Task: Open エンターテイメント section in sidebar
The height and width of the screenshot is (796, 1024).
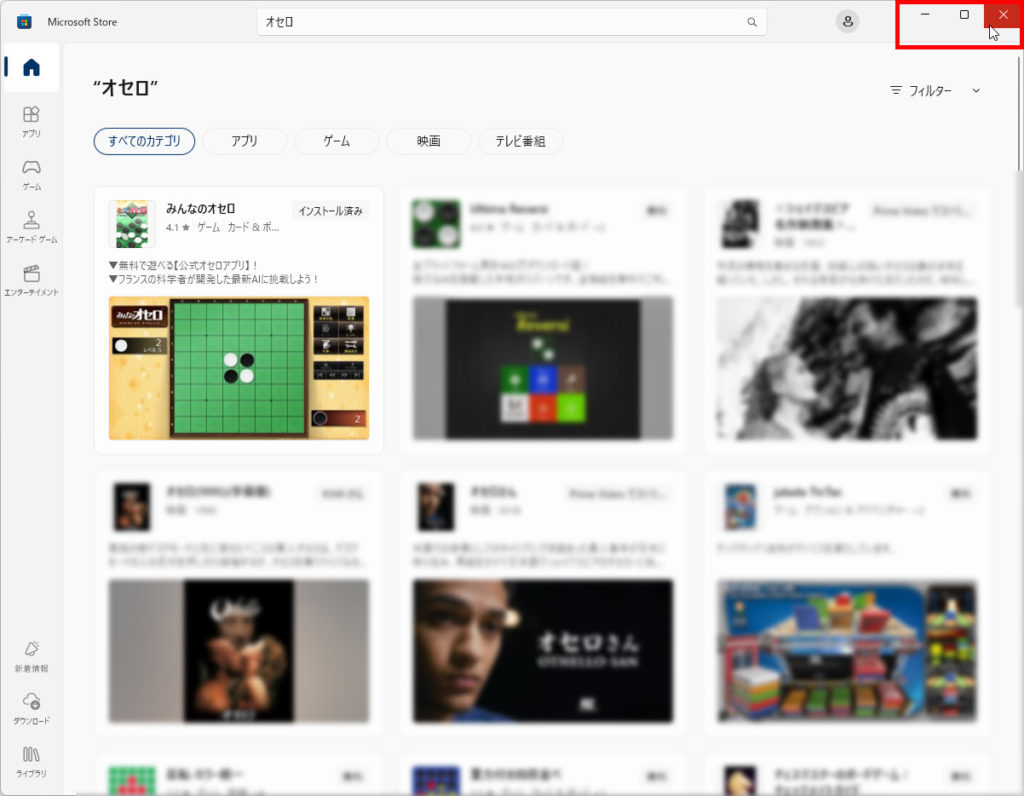Action: [x=31, y=280]
